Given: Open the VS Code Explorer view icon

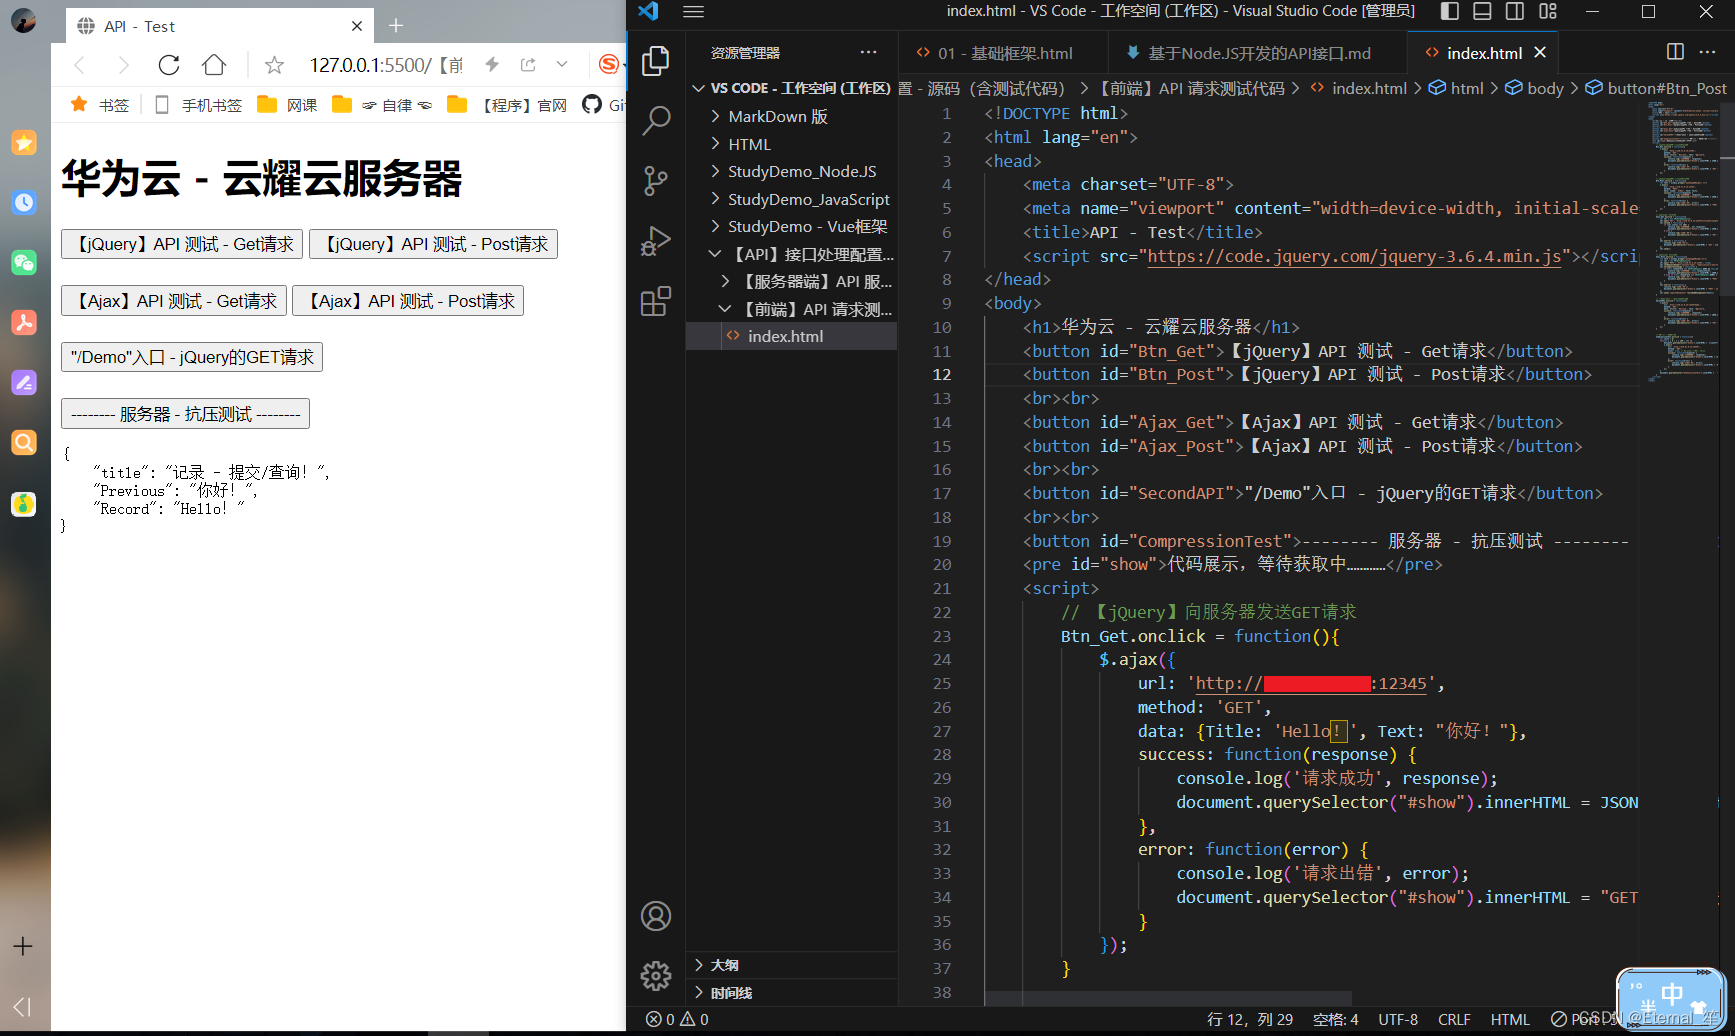Looking at the screenshot, I should click(x=656, y=61).
